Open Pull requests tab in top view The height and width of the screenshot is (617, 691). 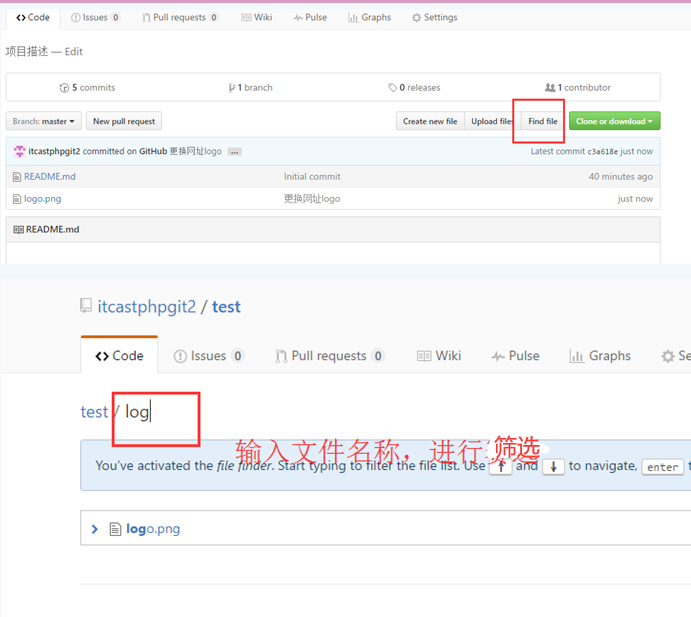(x=180, y=18)
